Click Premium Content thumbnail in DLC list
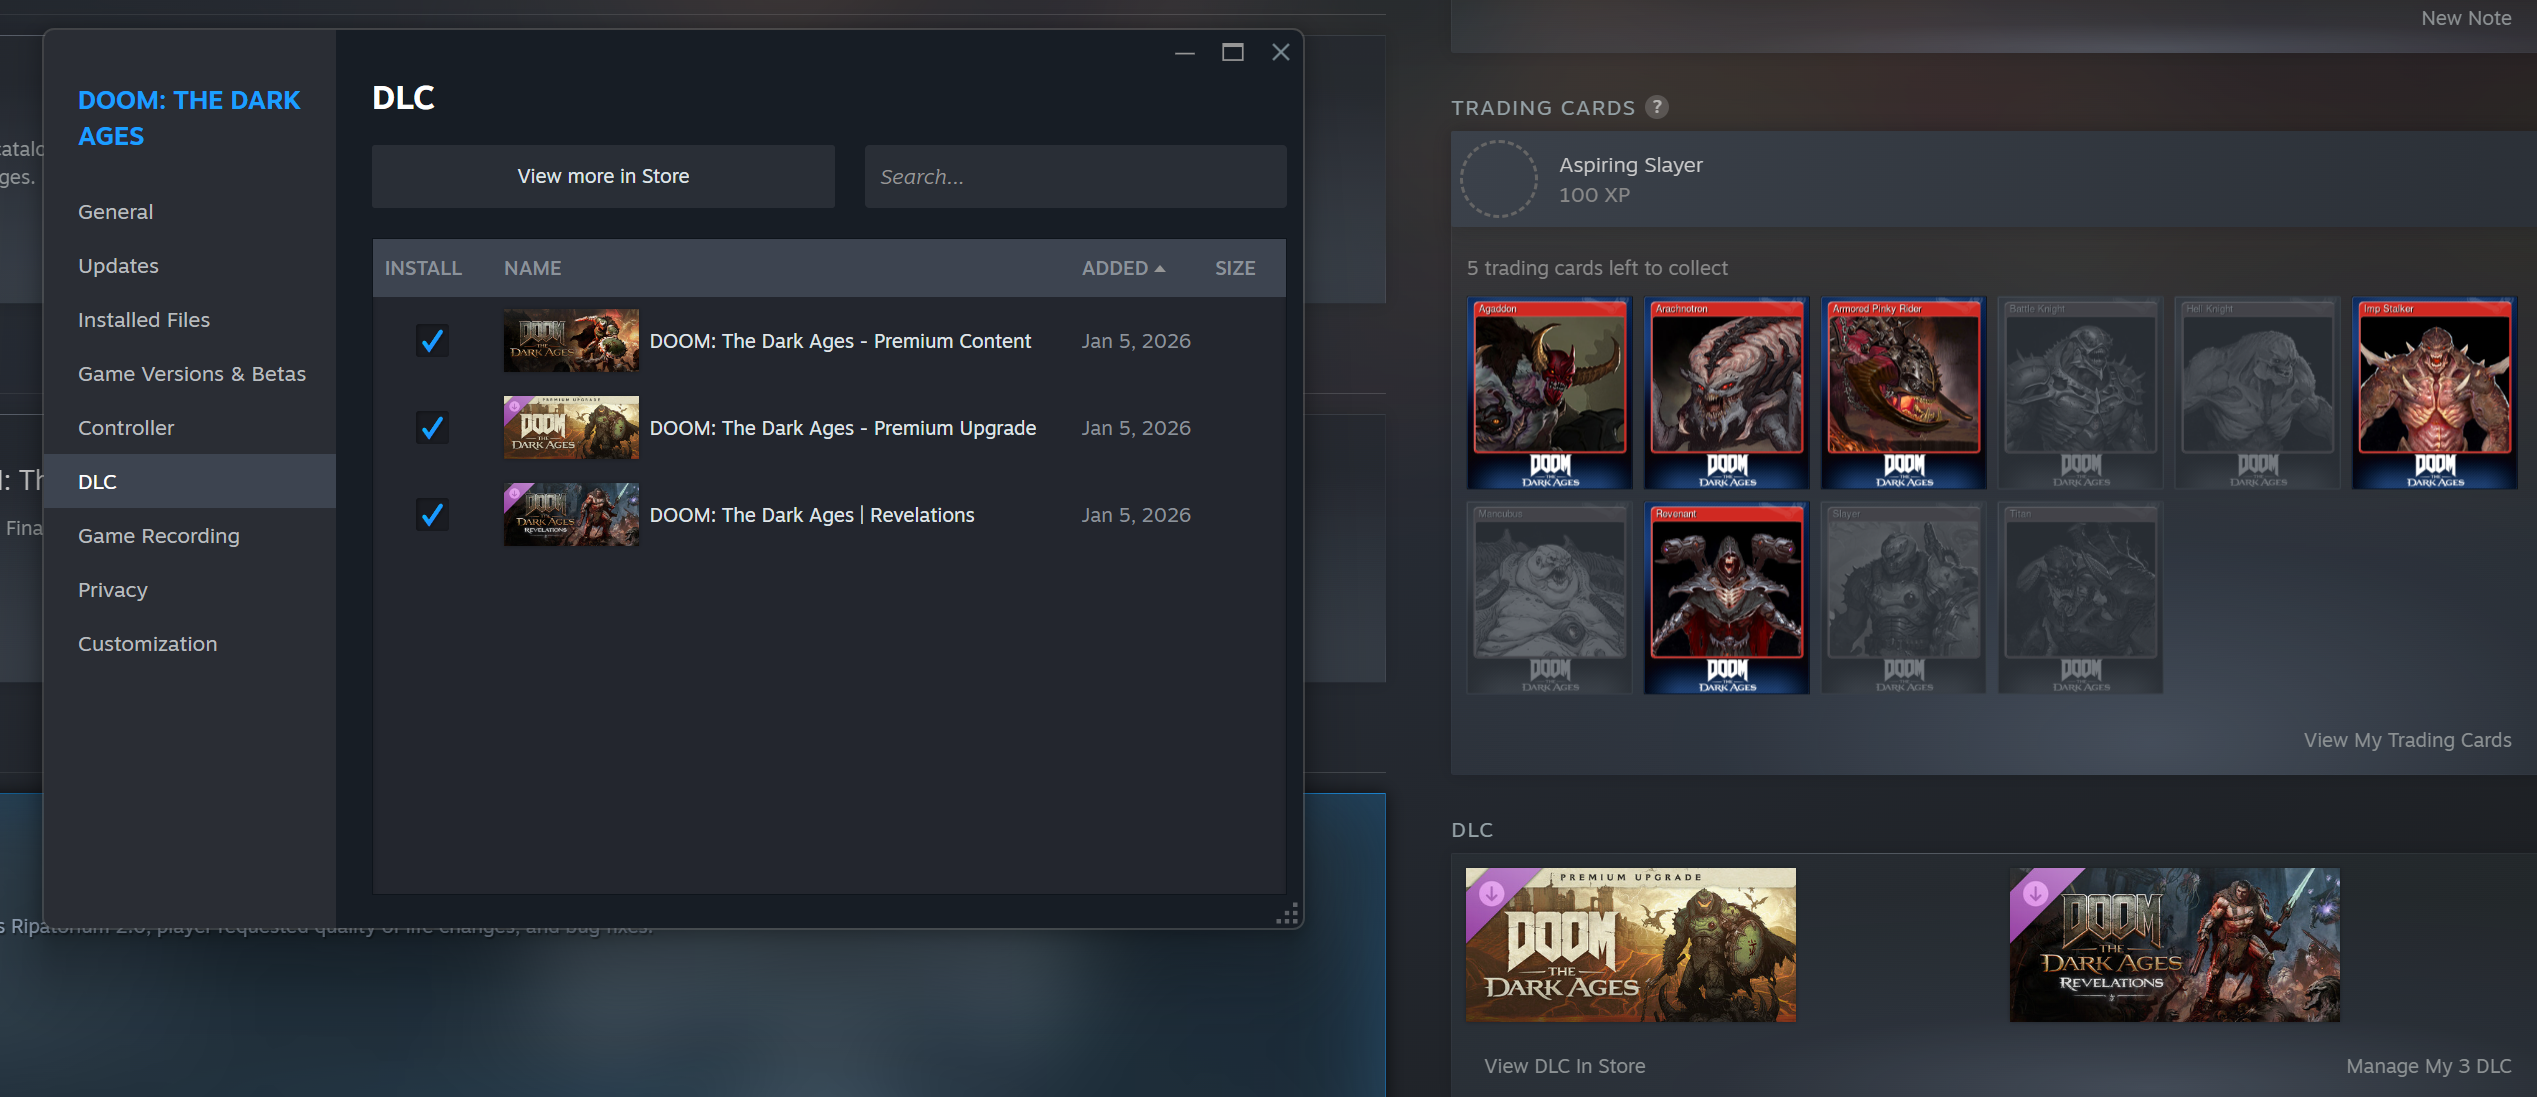 click(571, 341)
